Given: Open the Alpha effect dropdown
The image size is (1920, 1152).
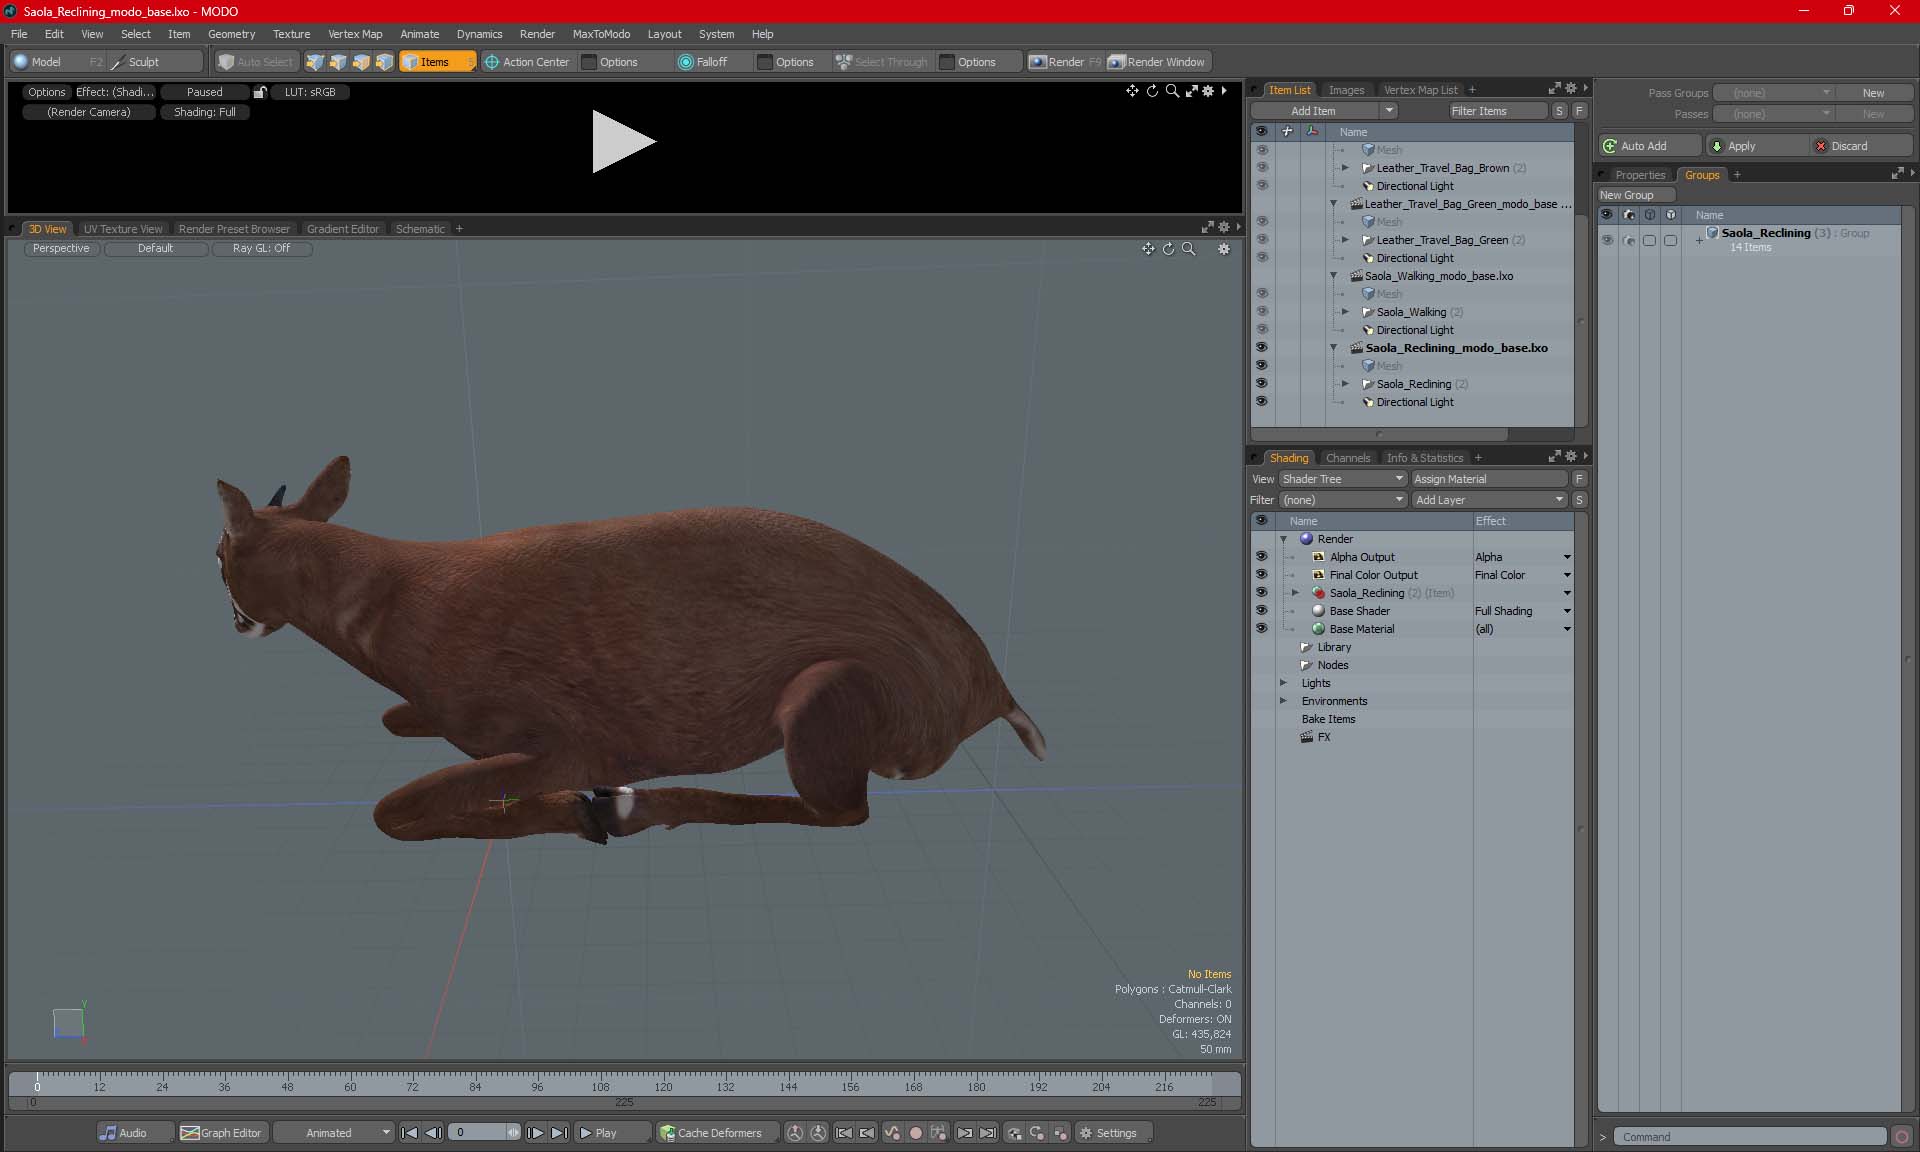Looking at the screenshot, I should pyautogui.click(x=1566, y=557).
